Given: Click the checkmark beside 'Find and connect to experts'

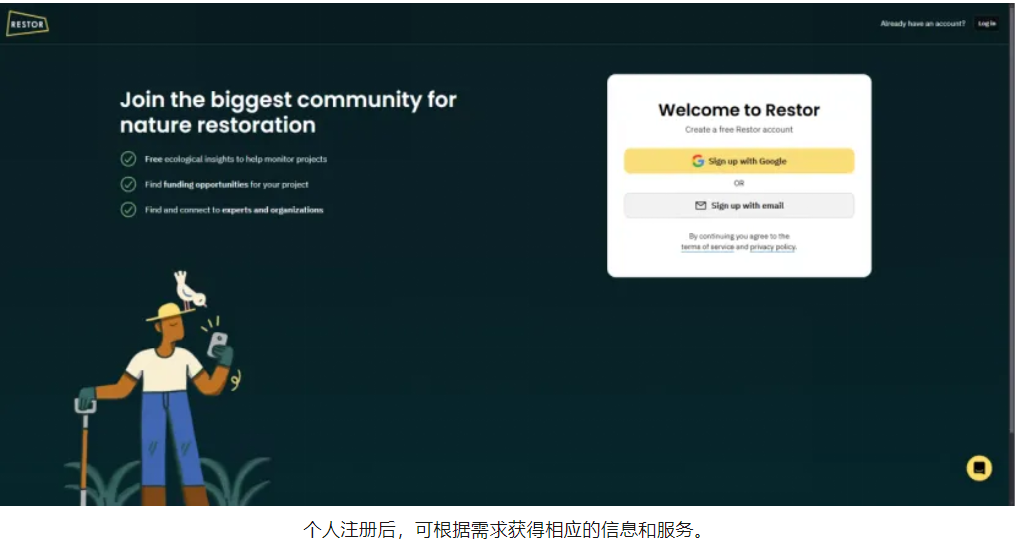Looking at the screenshot, I should tap(128, 210).
